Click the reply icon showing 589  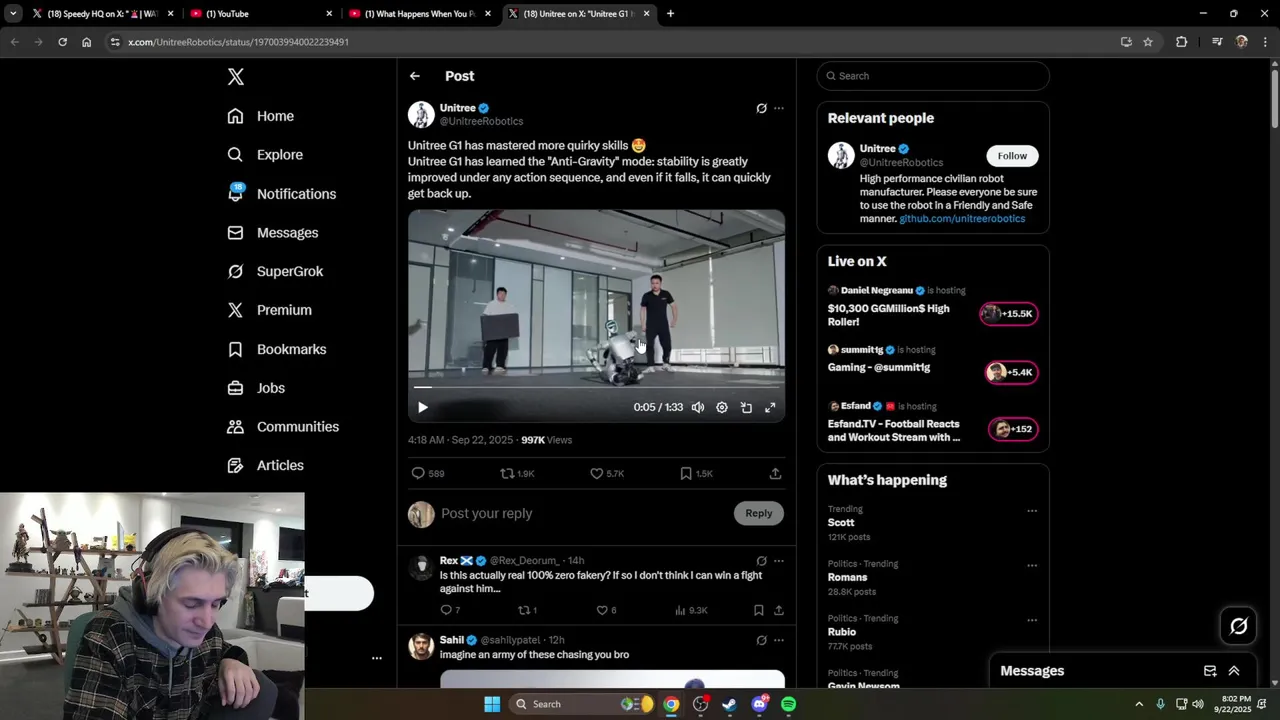pyautogui.click(x=428, y=473)
